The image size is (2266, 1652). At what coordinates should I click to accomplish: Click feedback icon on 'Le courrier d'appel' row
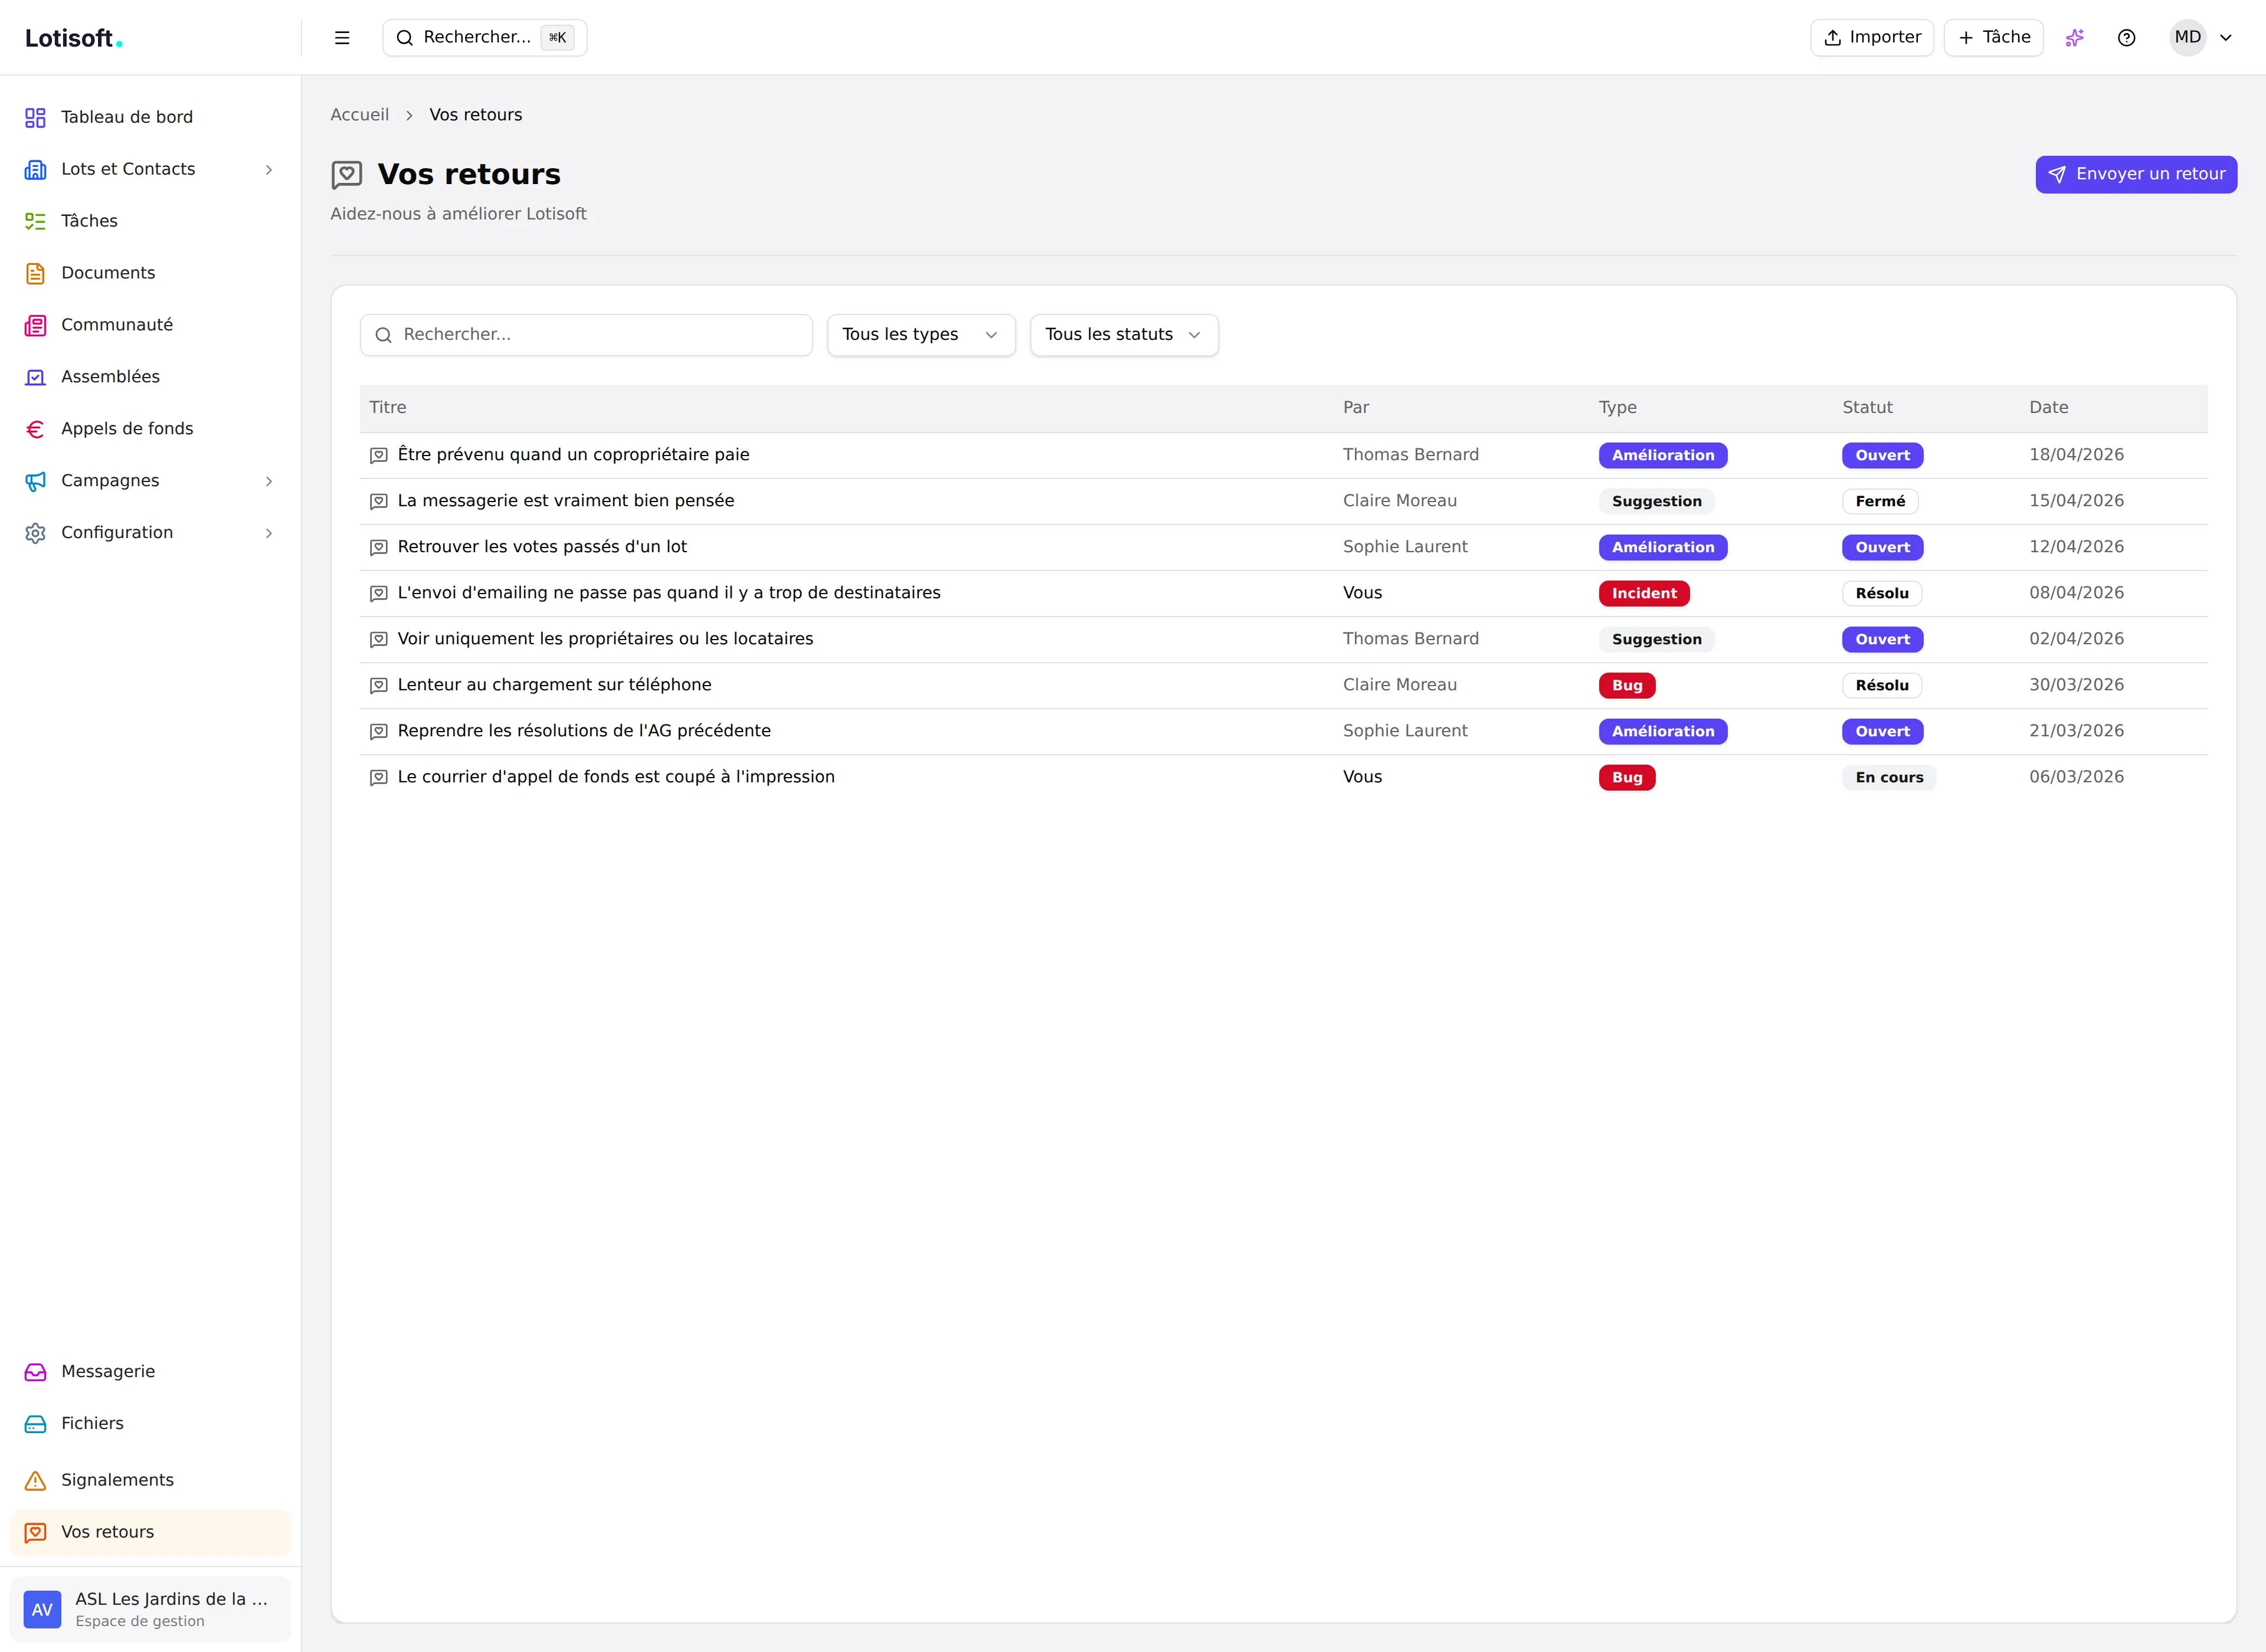pyautogui.click(x=379, y=777)
